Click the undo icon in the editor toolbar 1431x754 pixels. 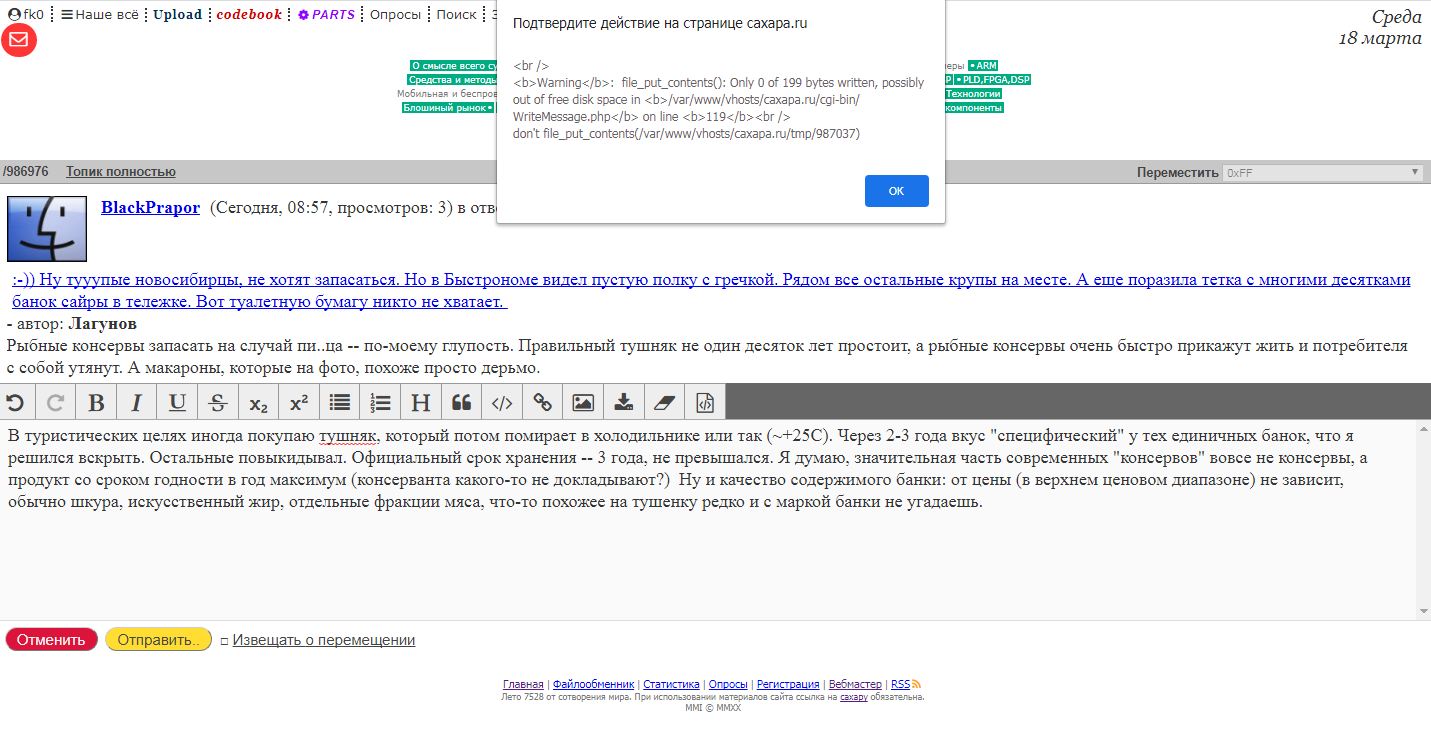[x=15, y=402]
